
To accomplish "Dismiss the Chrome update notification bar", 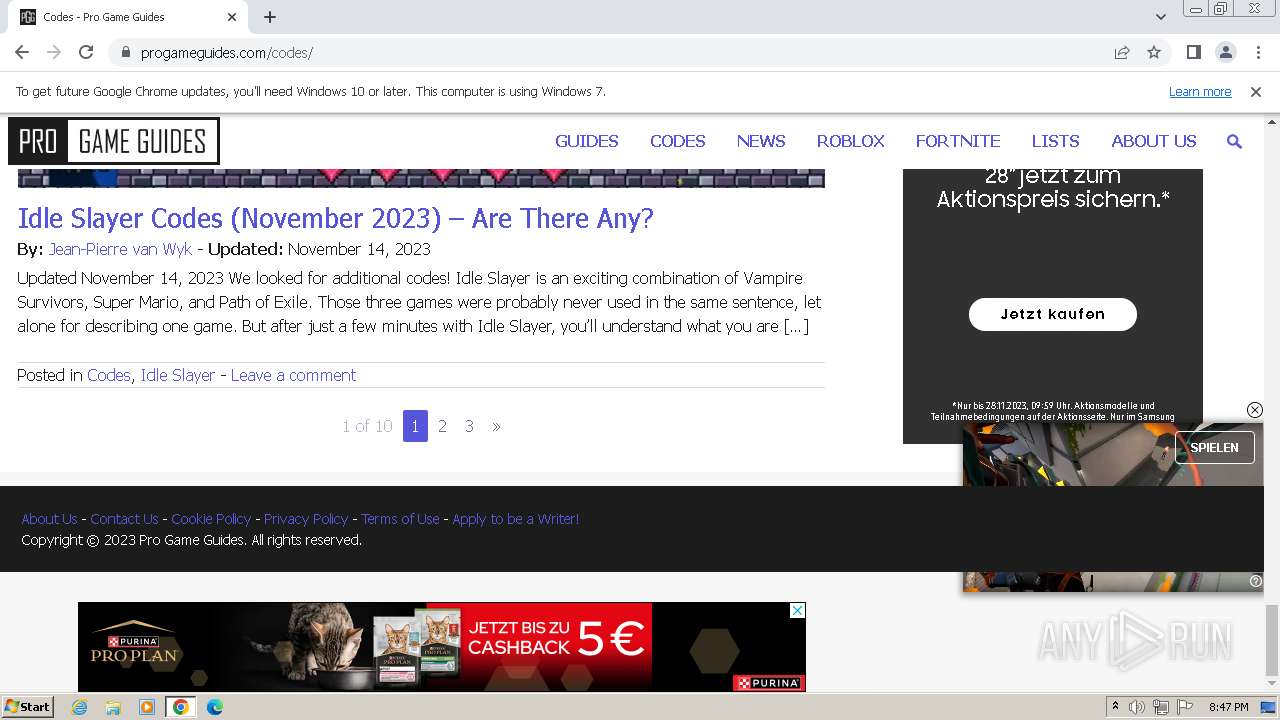I will coord(1256,91).
